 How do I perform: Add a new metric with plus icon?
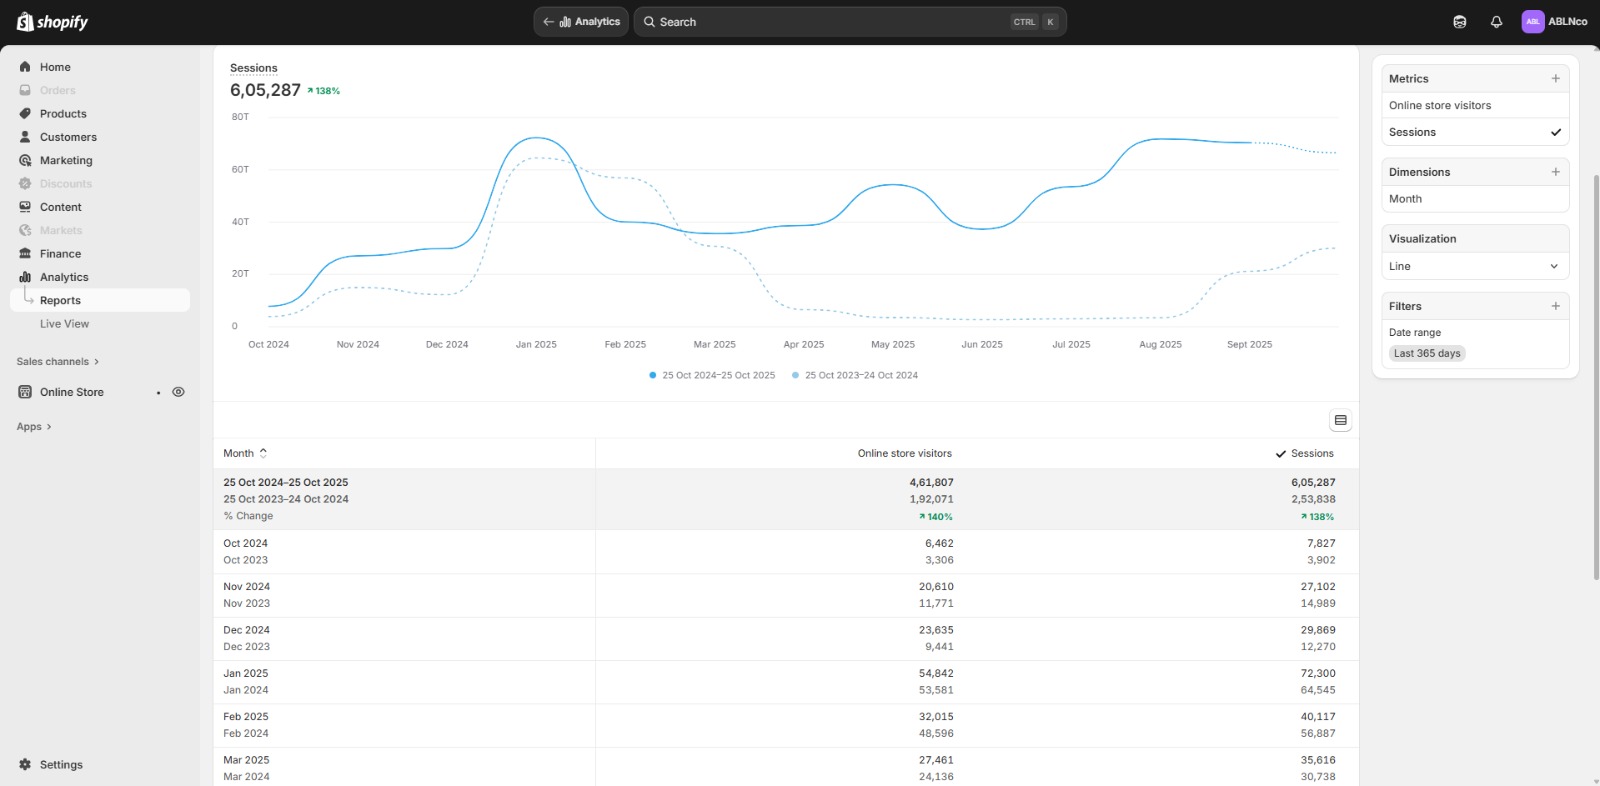coord(1555,79)
